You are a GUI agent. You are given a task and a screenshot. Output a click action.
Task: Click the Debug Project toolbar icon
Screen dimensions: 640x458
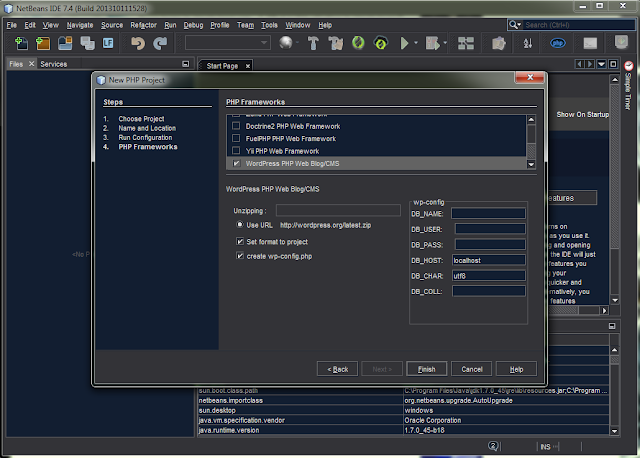coord(433,43)
